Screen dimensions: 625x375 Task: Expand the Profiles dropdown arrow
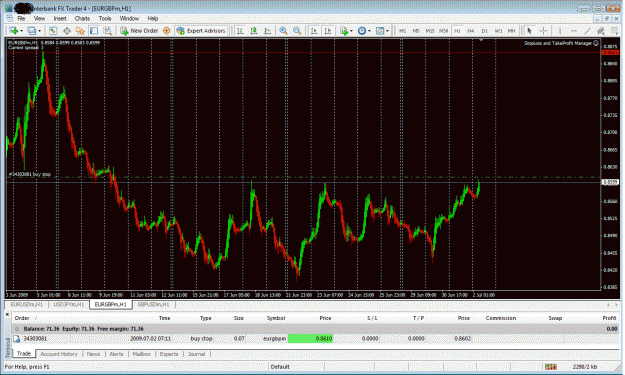[39, 31]
